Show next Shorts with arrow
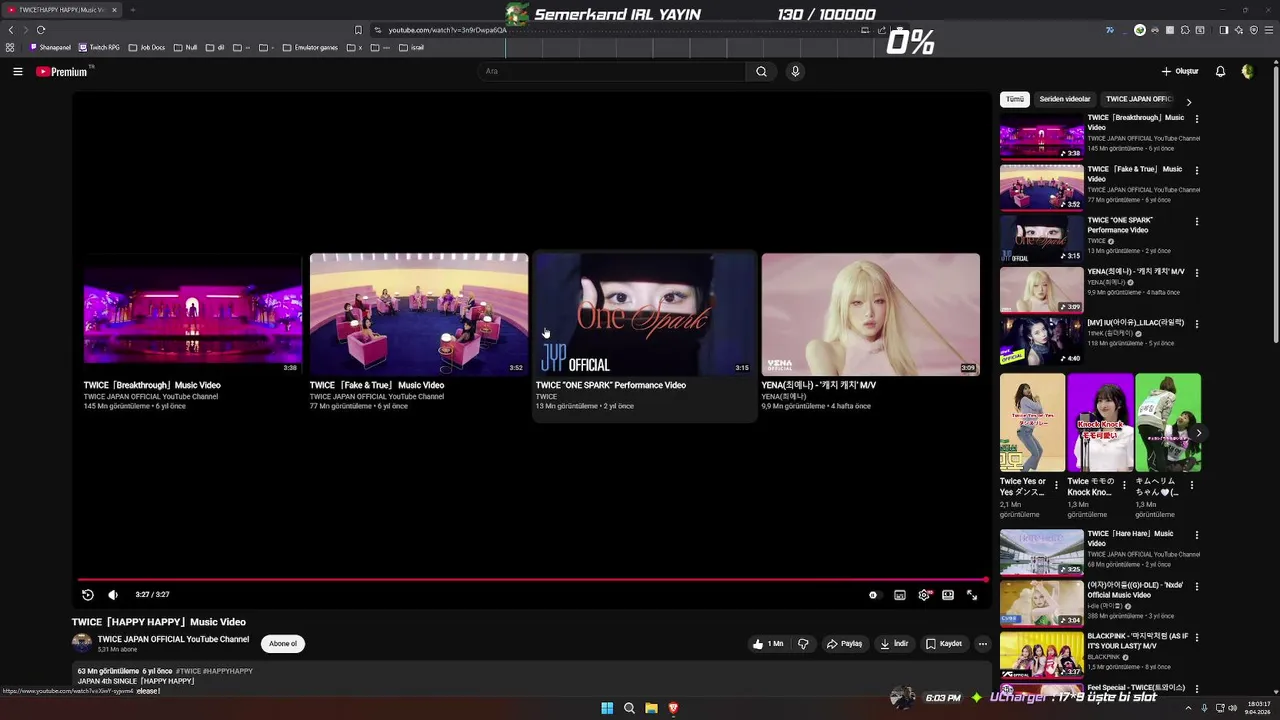This screenshot has height=720, width=1280. tap(1198, 433)
